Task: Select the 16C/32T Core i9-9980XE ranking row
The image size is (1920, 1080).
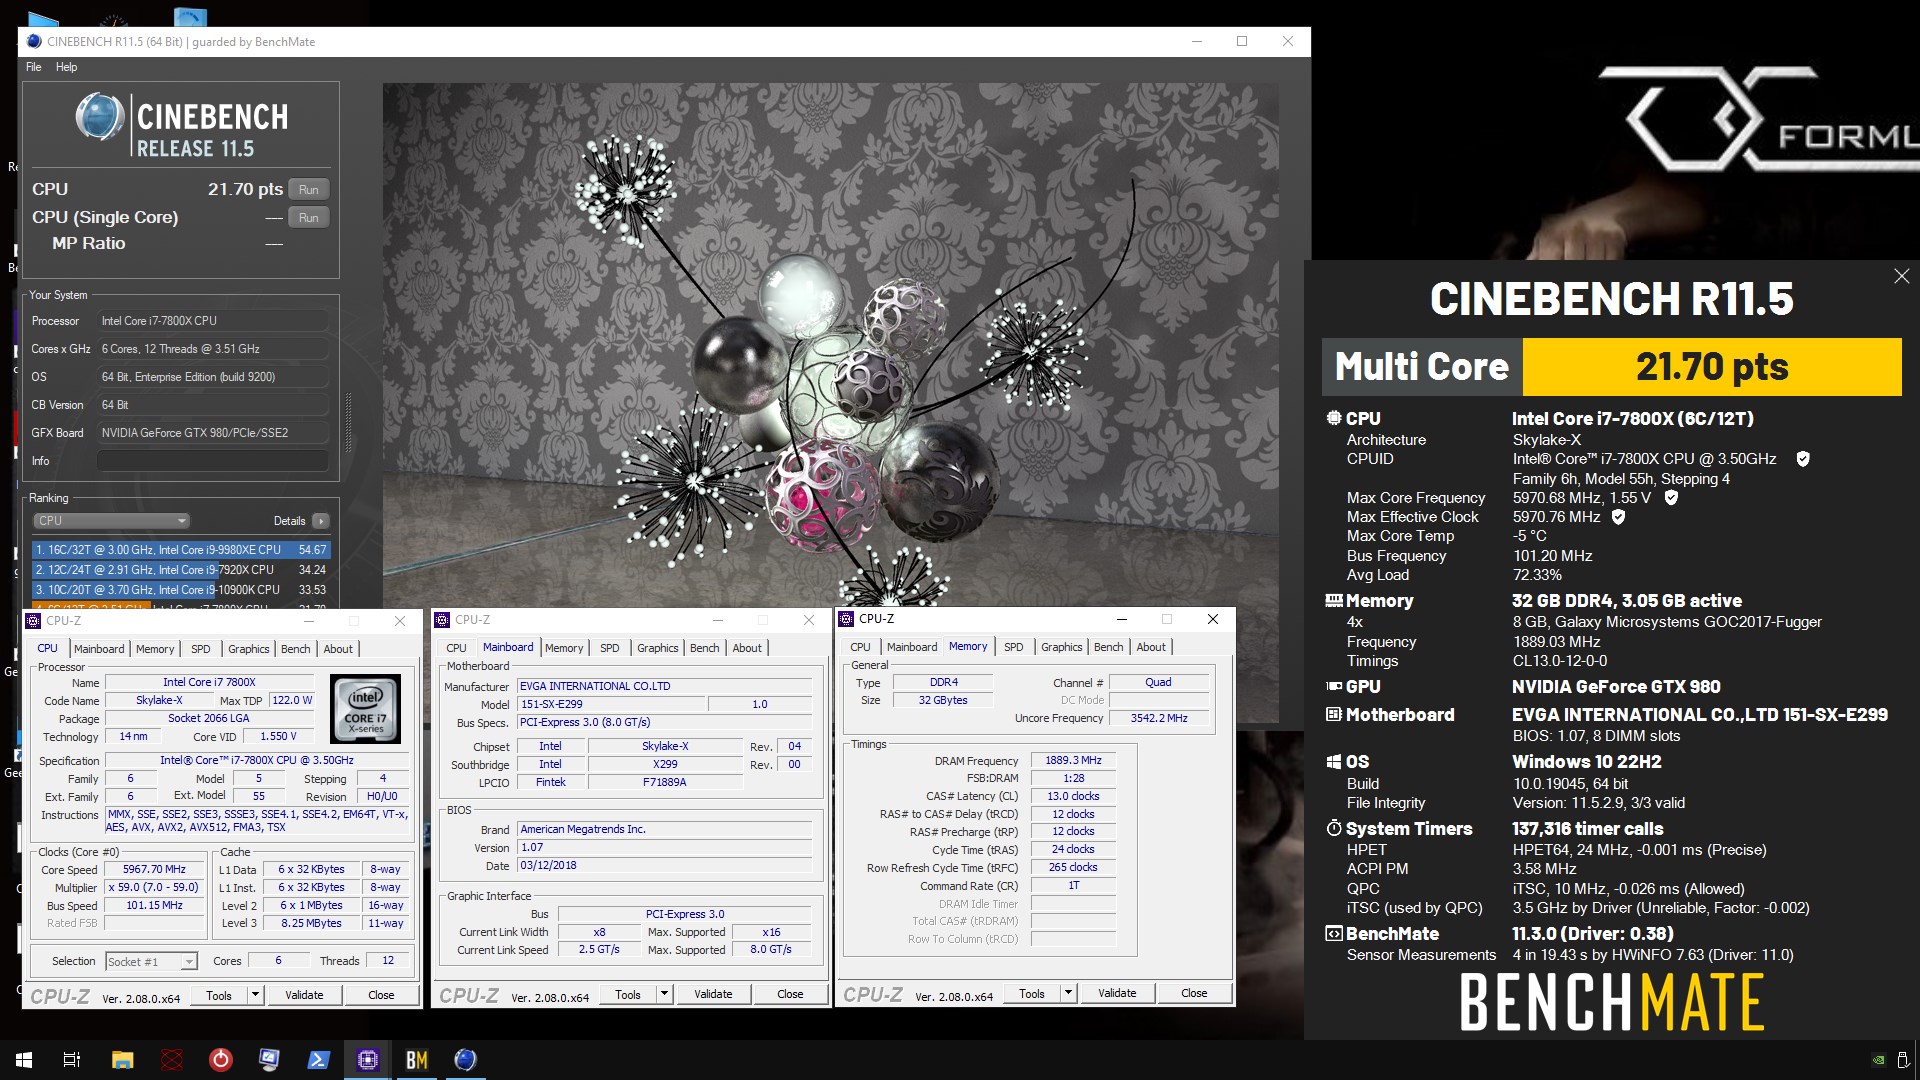Action: click(181, 550)
